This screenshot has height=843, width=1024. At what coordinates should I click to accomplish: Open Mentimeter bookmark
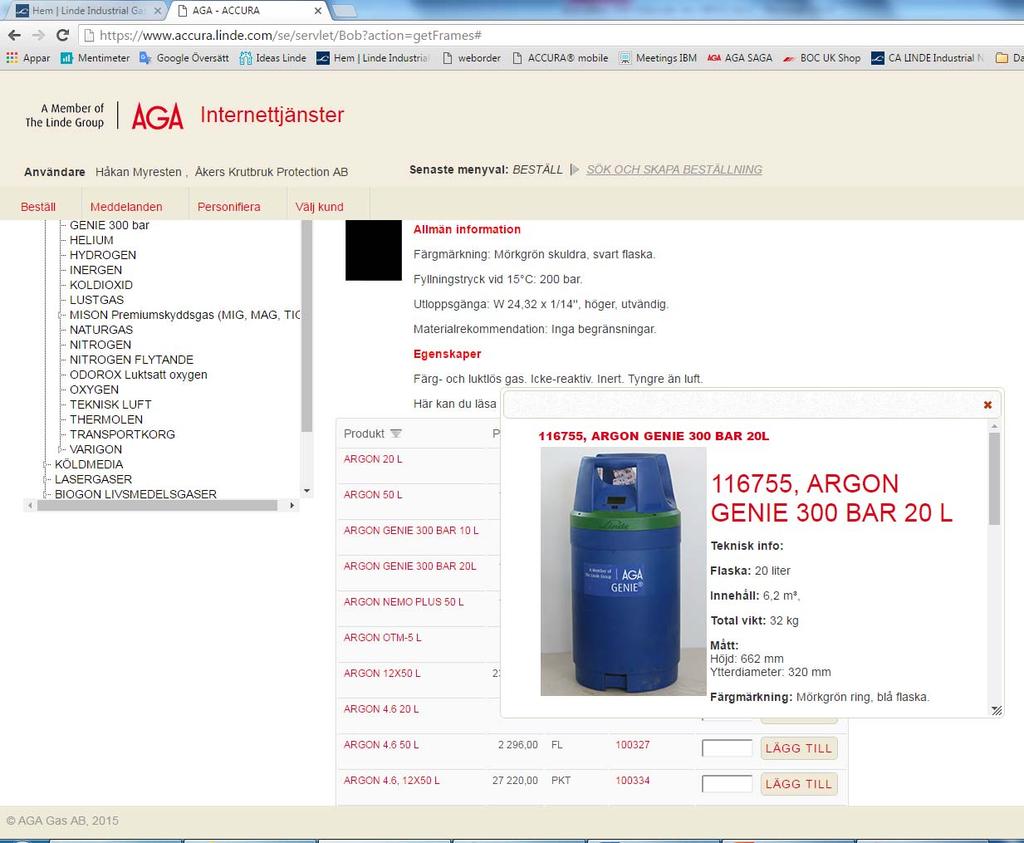click(95, 58)
